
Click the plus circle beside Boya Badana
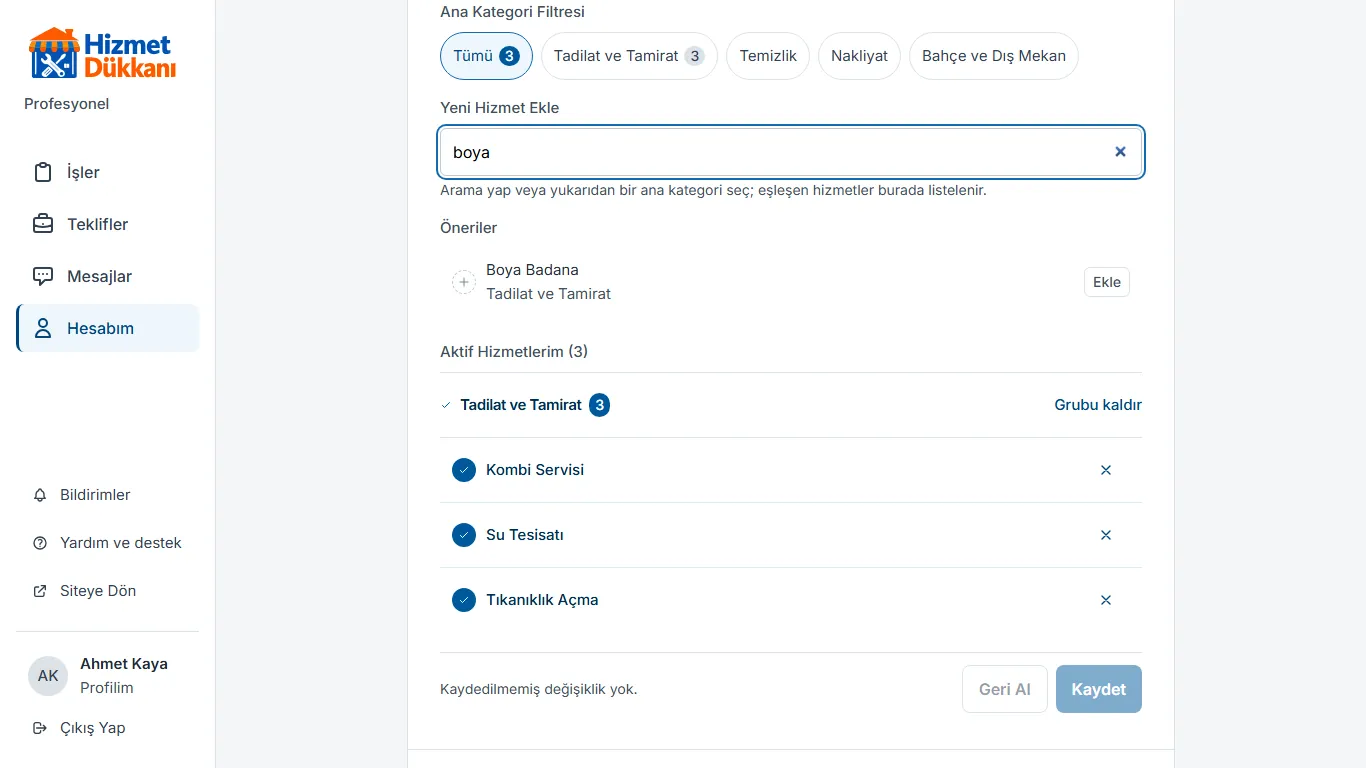click(464, 282)
